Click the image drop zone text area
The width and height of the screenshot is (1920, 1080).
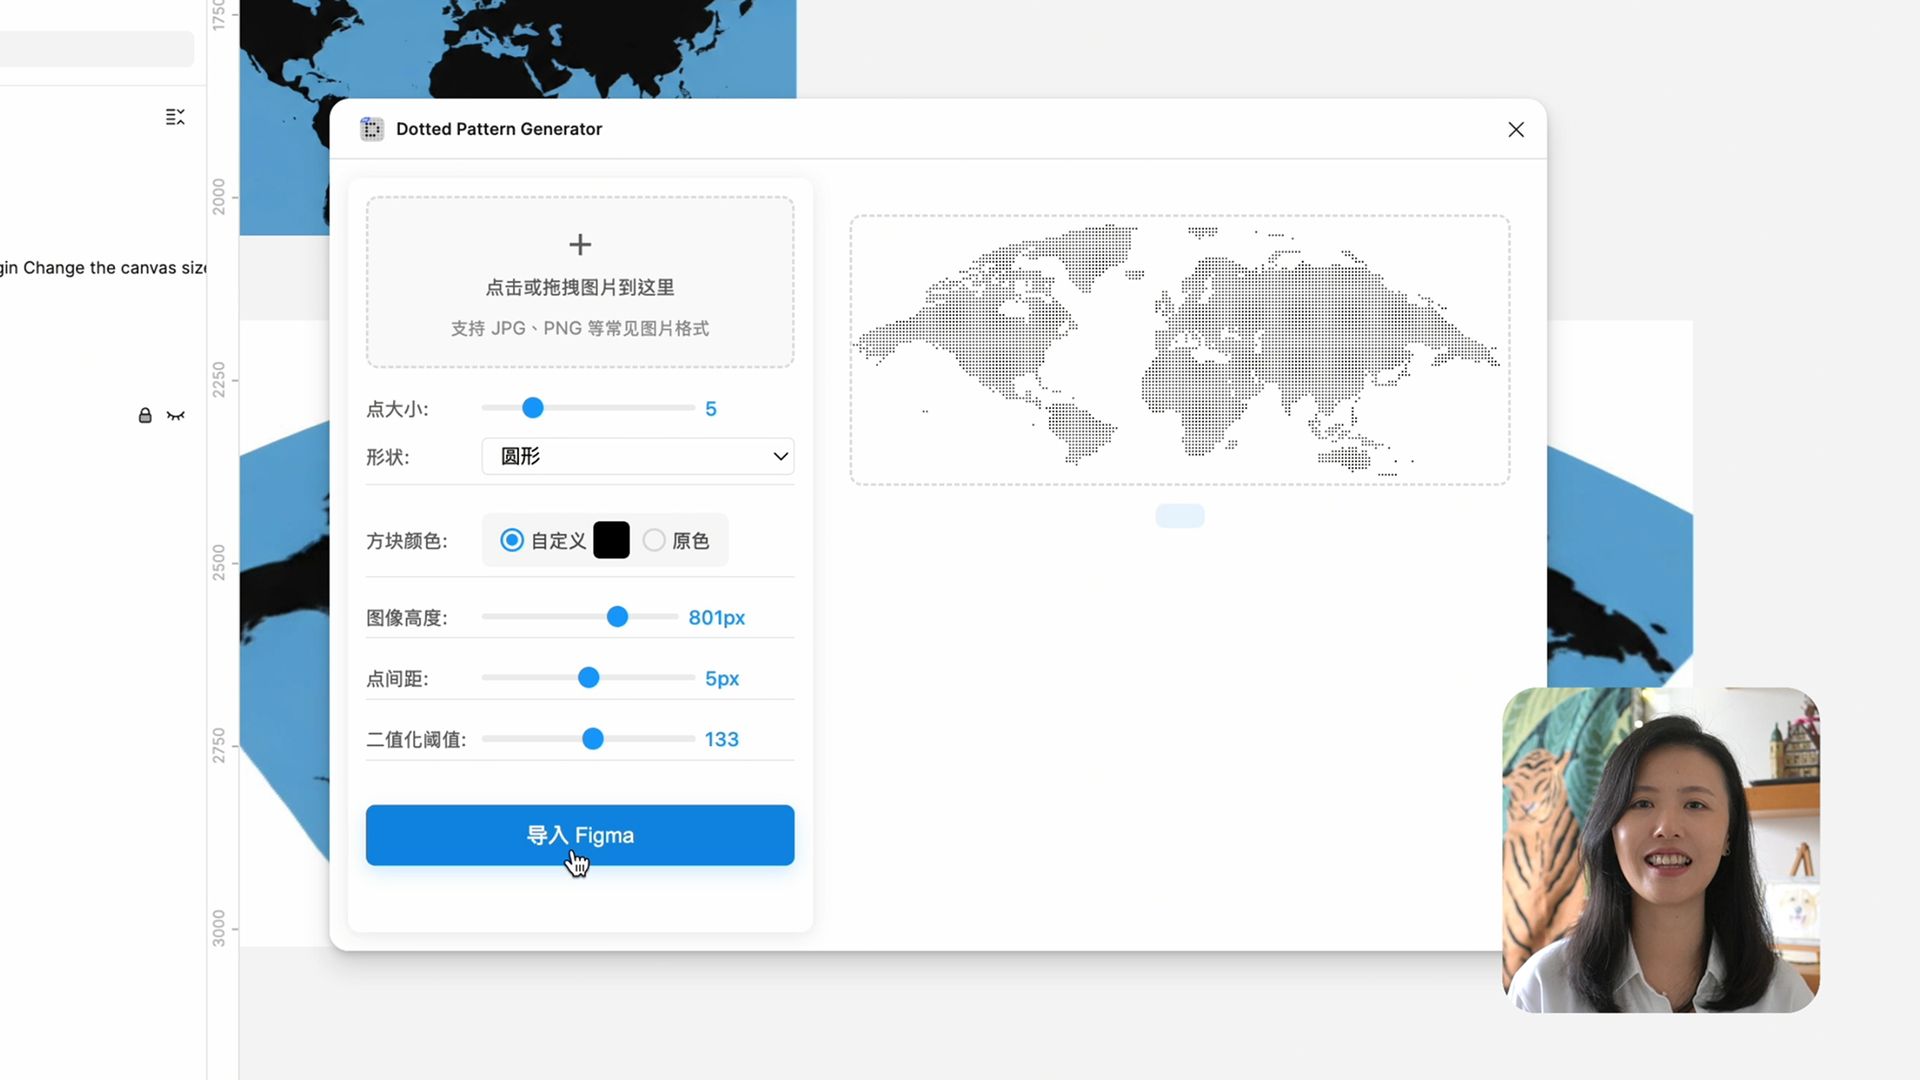[580, 288]
